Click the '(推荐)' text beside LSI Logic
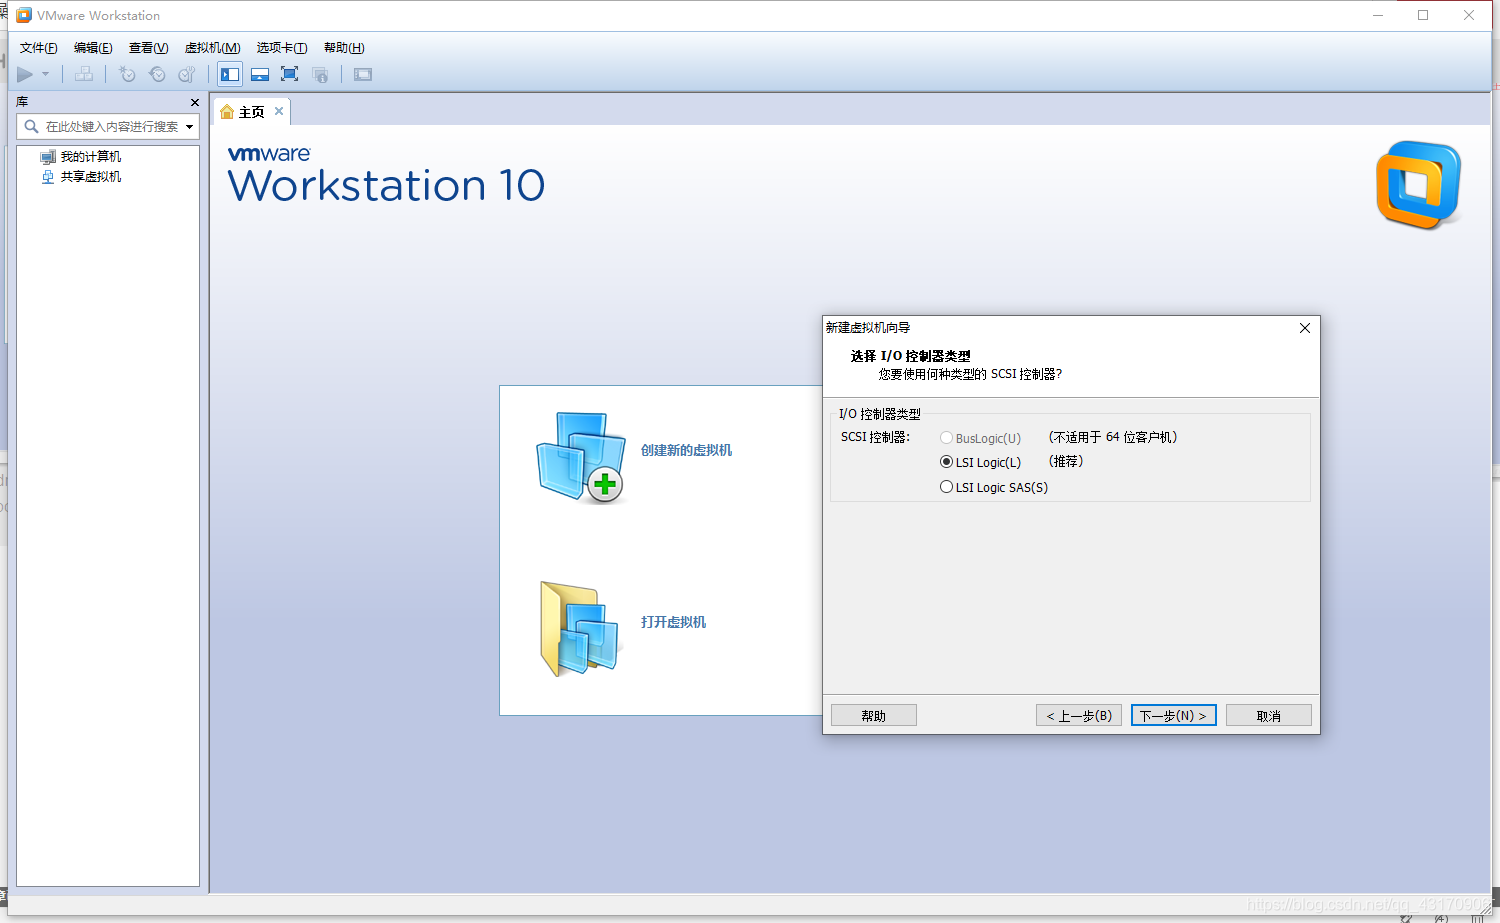 click(x=1066, y=461)
